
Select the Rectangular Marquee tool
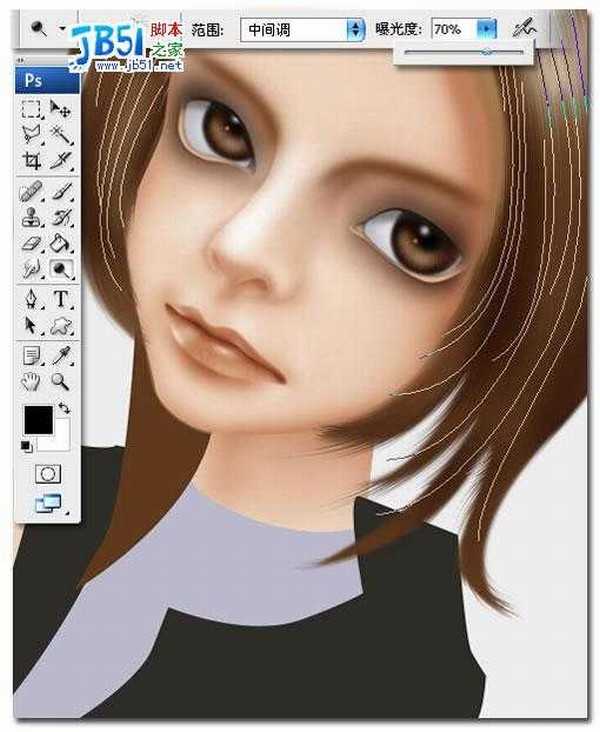(32, 109)
